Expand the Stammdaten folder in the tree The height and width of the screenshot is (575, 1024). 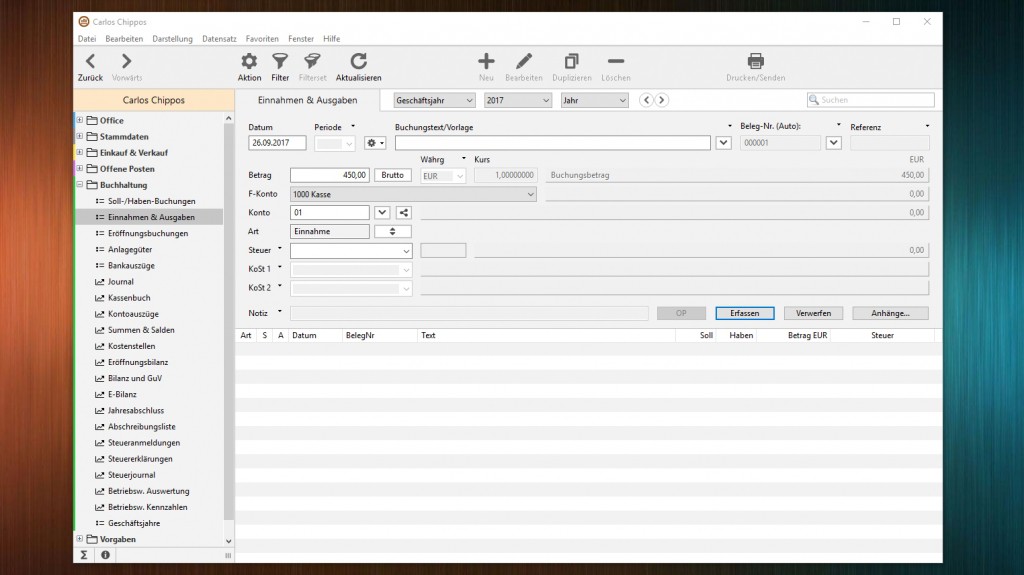click(x=80, y=137)
